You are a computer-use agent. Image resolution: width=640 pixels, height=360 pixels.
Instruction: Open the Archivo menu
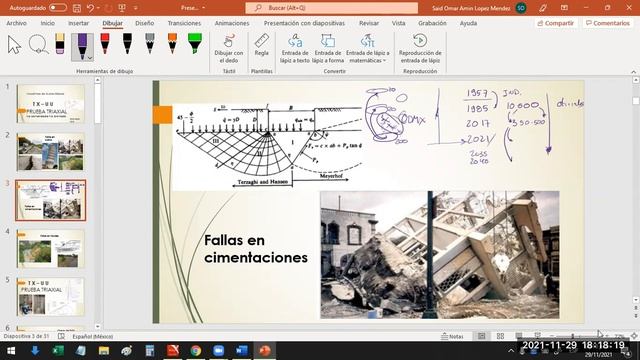16,23
